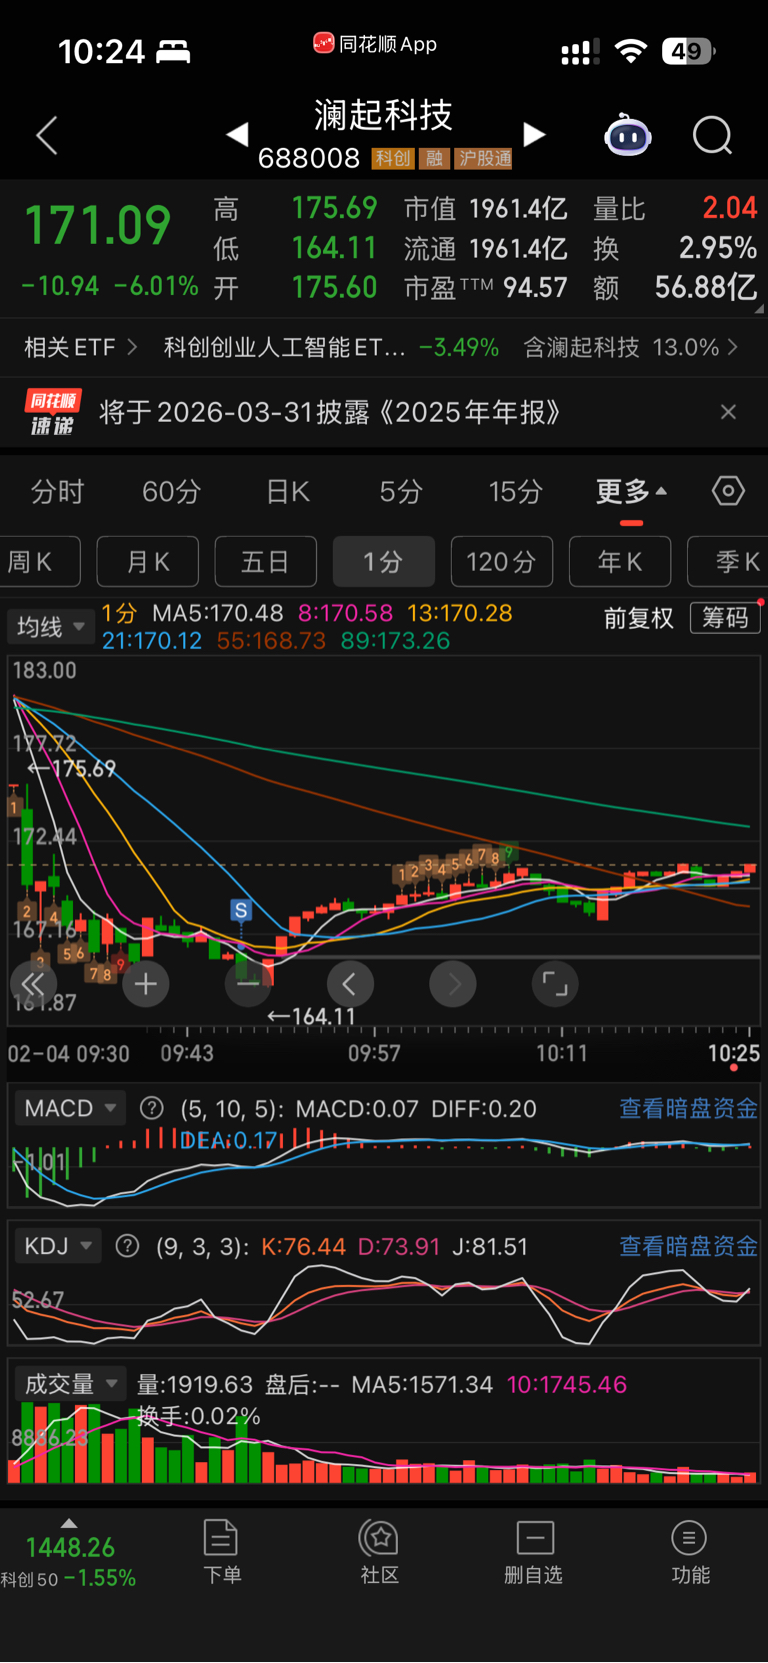Open the AI robot assistant
The image size is (768, 1663).
click(628, 135)
